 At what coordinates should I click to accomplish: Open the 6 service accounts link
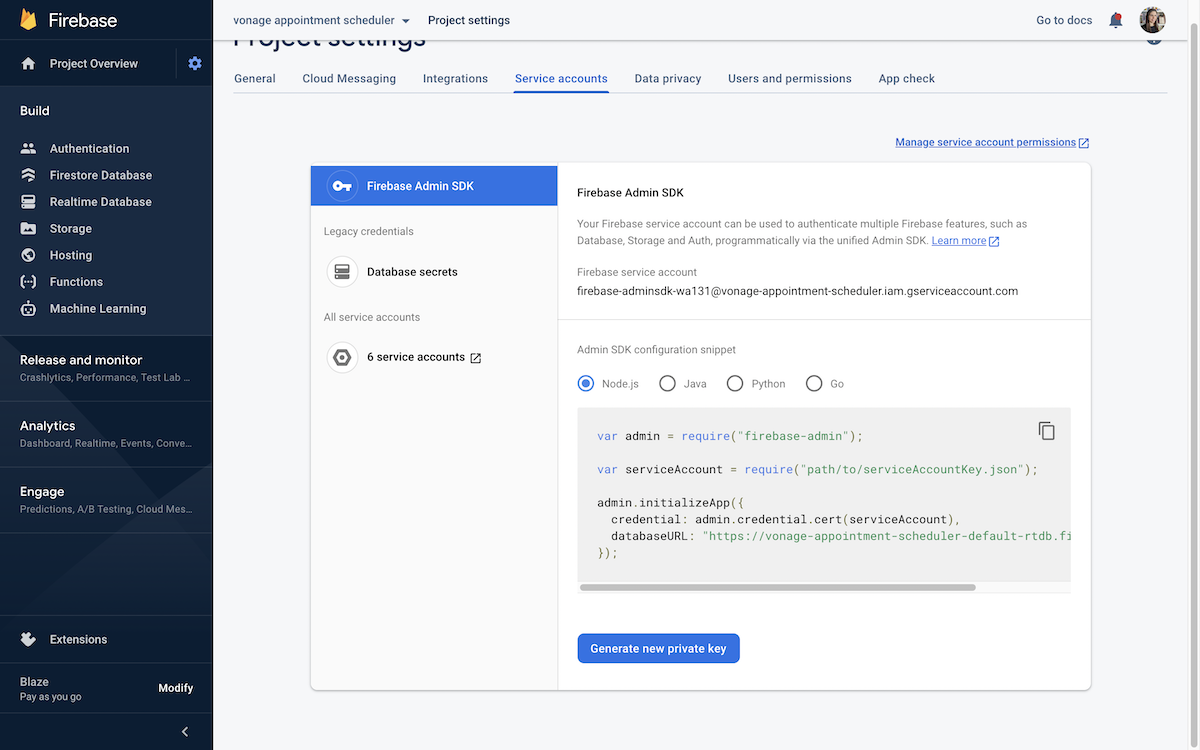416,357
